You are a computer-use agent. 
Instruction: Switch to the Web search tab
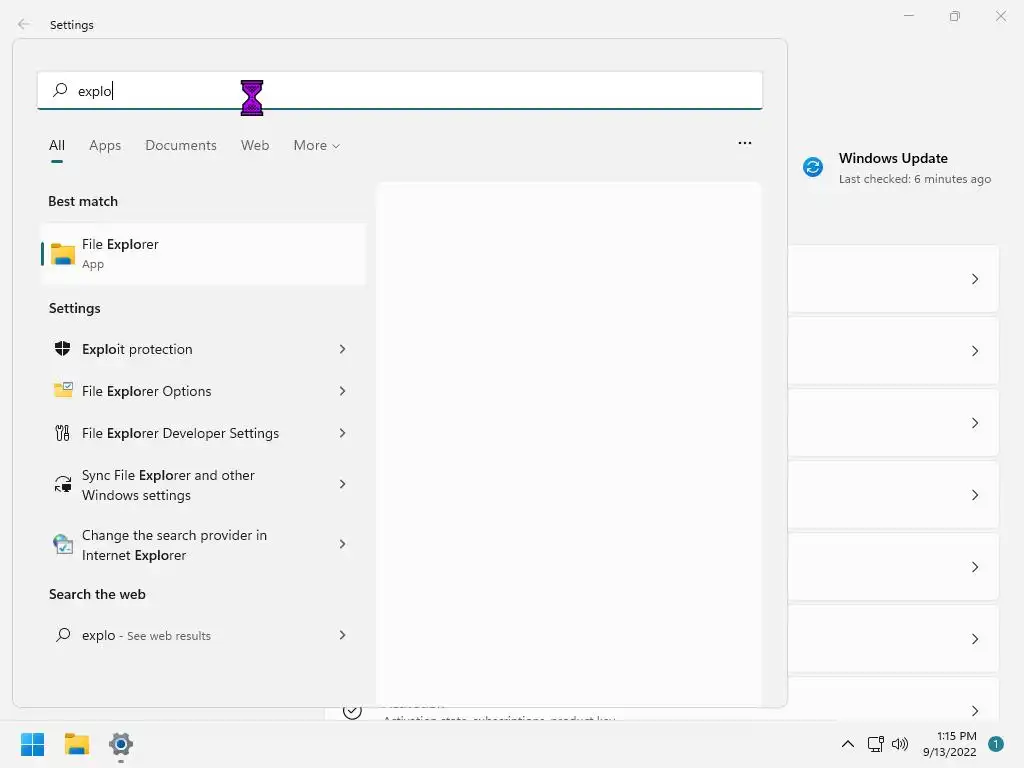point(255,145)
